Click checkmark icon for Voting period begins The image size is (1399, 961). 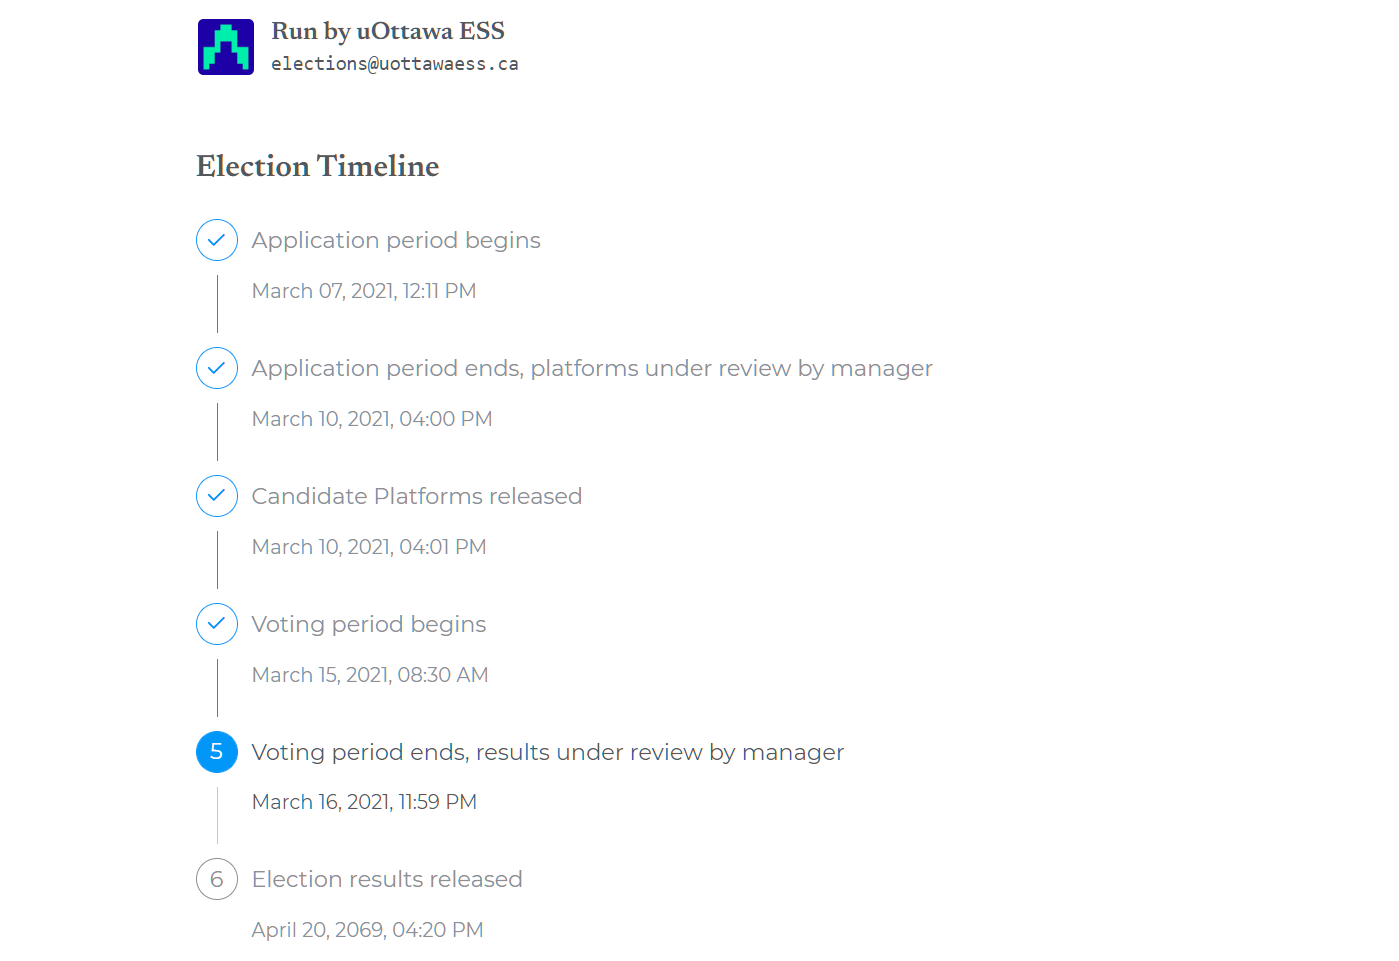(217, 624)
